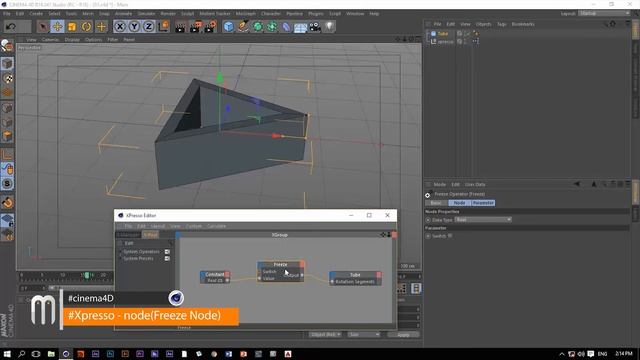Open the green array/modeling objects icon

pos(272,27)
